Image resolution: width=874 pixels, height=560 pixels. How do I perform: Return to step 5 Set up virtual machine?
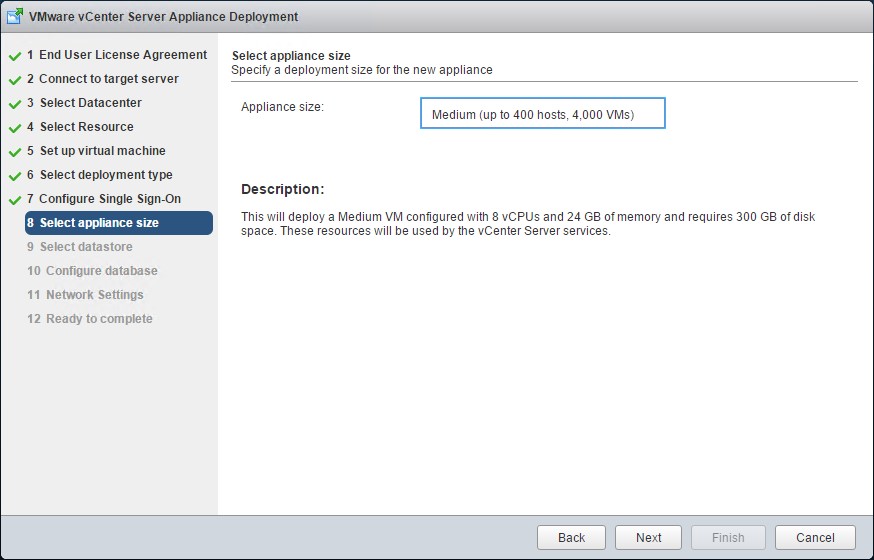(96, 150)
